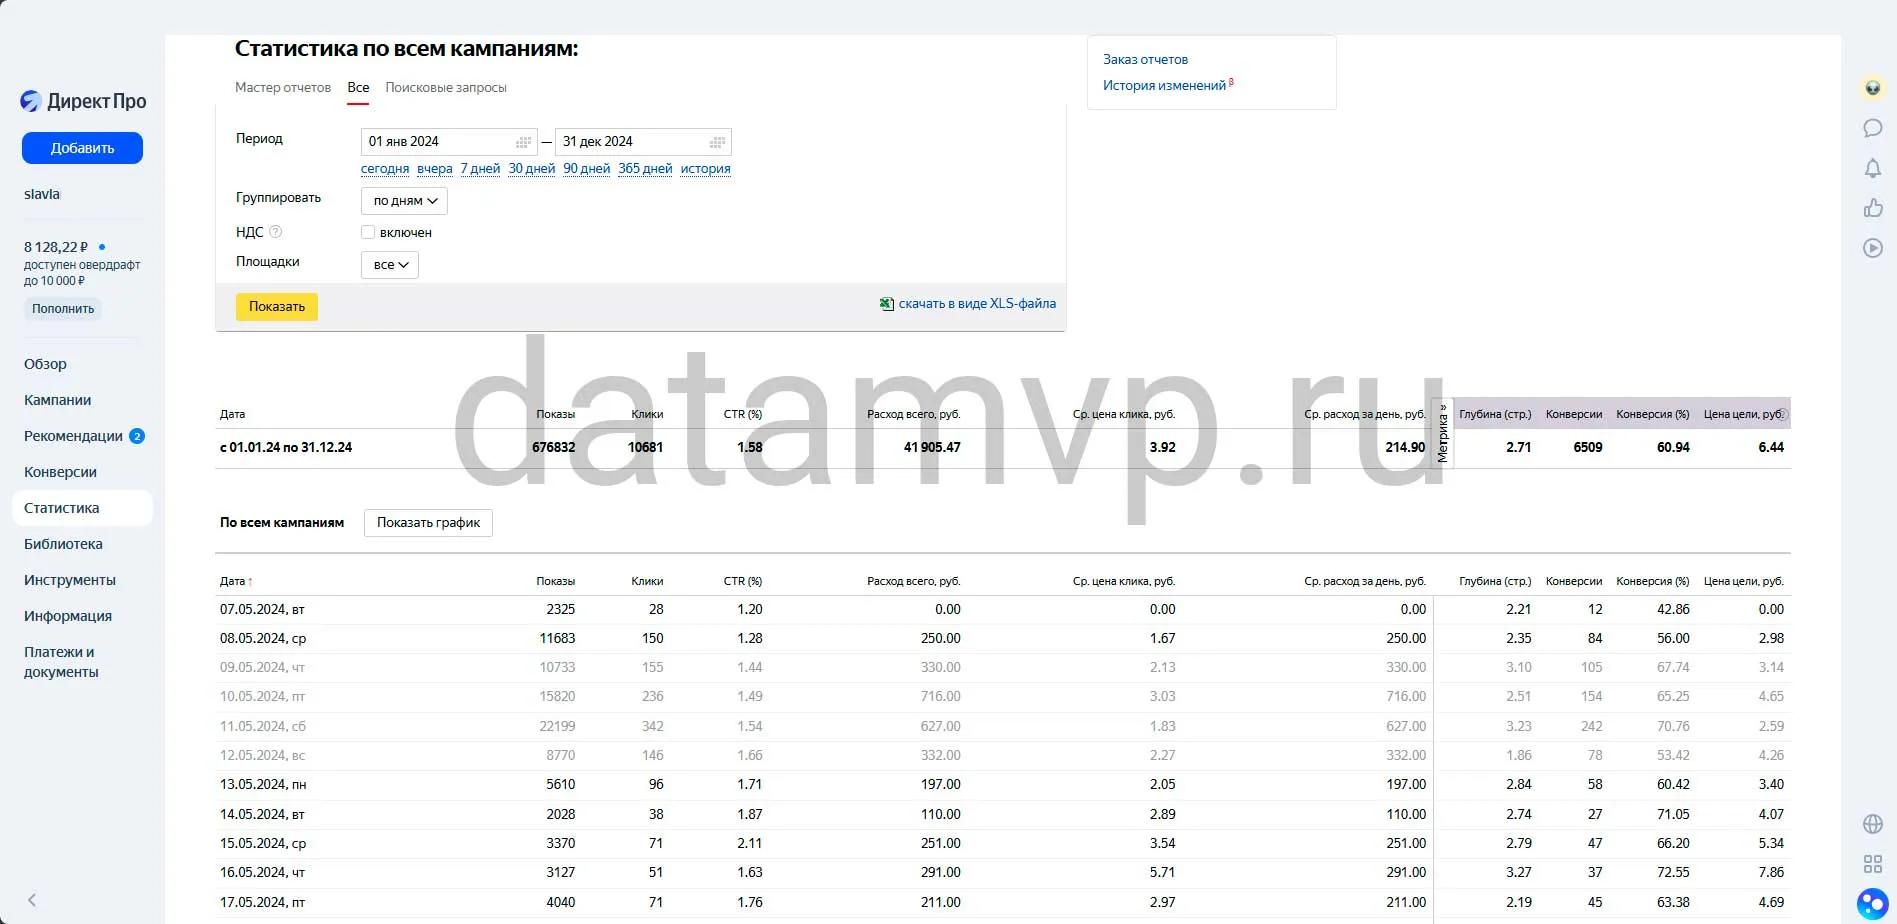The image size is (1897, 924).
Task: Select the Все tab
Action: [x=358, y=88]
